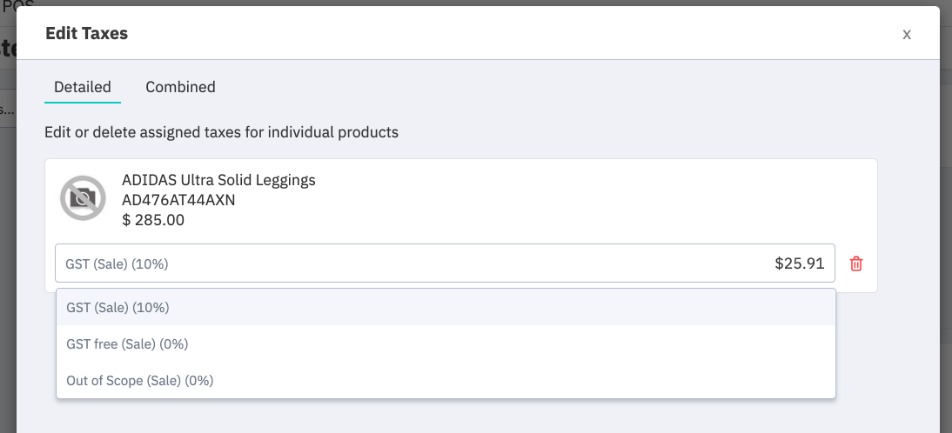The width and height of the screenshot is (952, 433).
Task: Click the Edit Taxes dialog title
Action: (87, 33)
